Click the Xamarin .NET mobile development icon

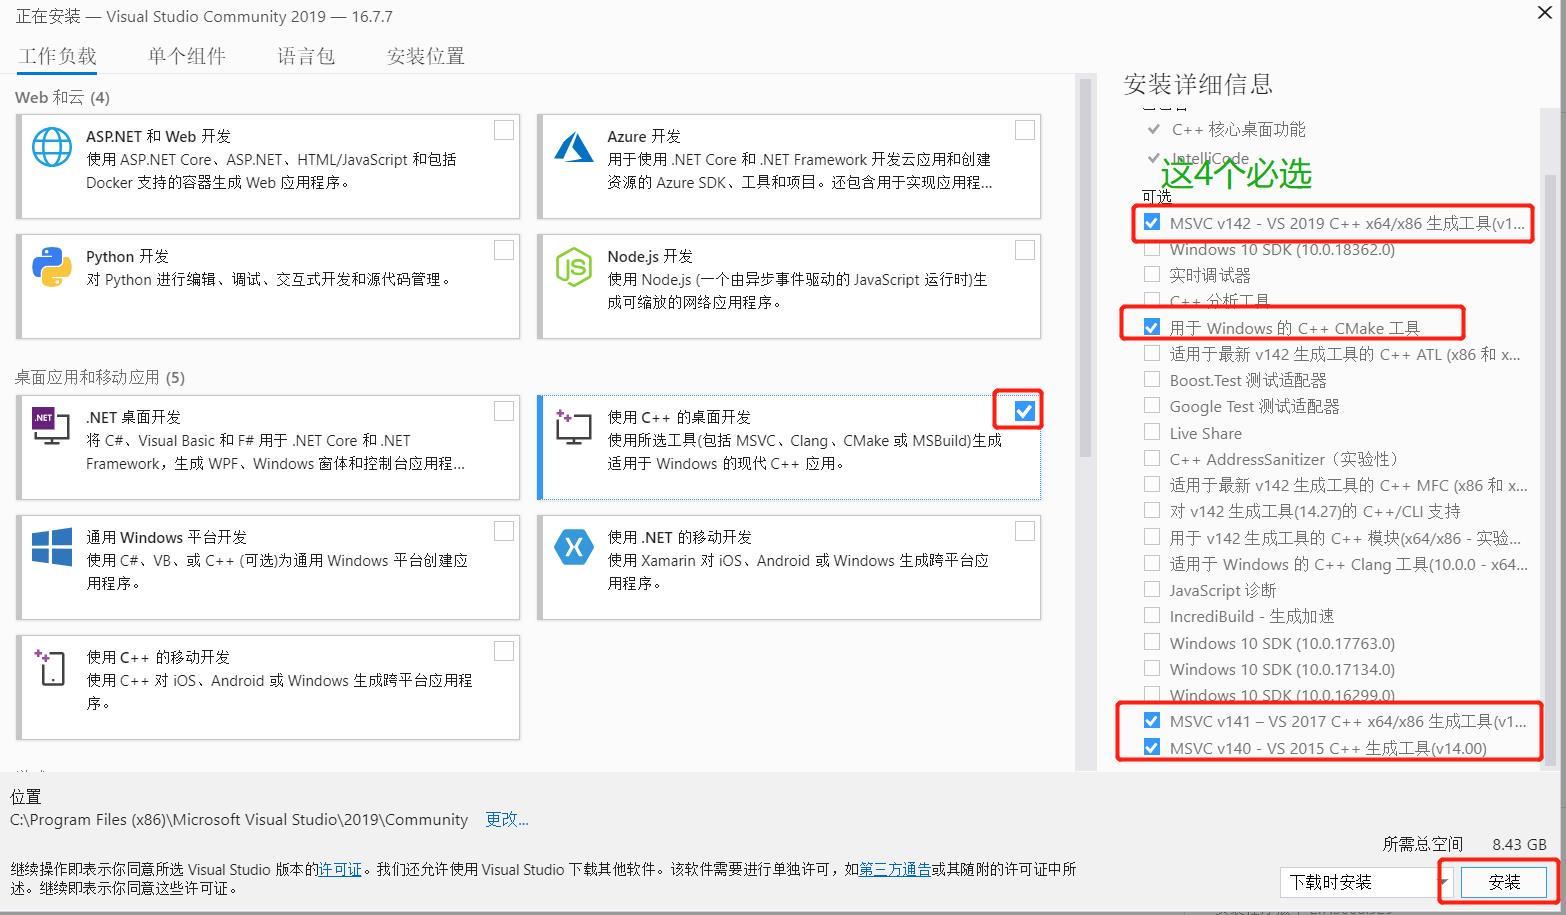(574, 547)
